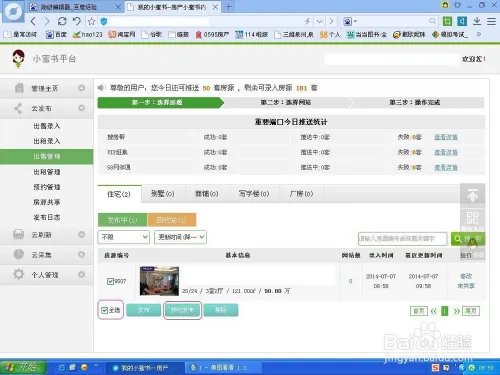Open the 更新时间 sort dropdown
The height and width of the screenshot is (375, 500).
(x=180, y=237)
